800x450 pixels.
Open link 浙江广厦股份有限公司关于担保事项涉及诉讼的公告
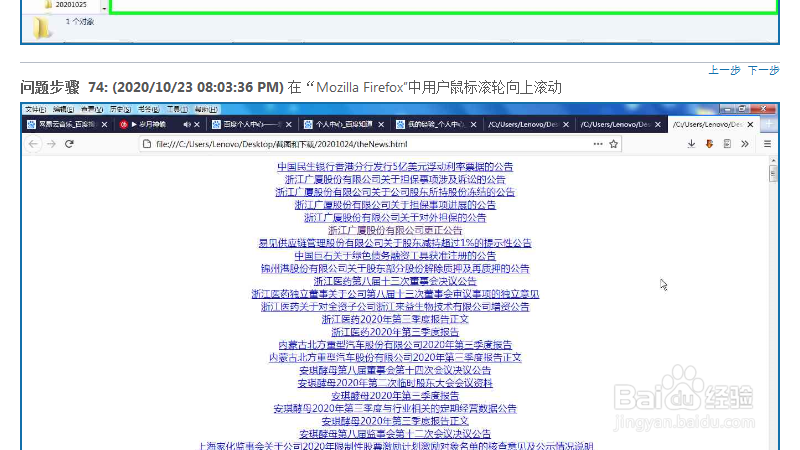(x=395, y=180)
